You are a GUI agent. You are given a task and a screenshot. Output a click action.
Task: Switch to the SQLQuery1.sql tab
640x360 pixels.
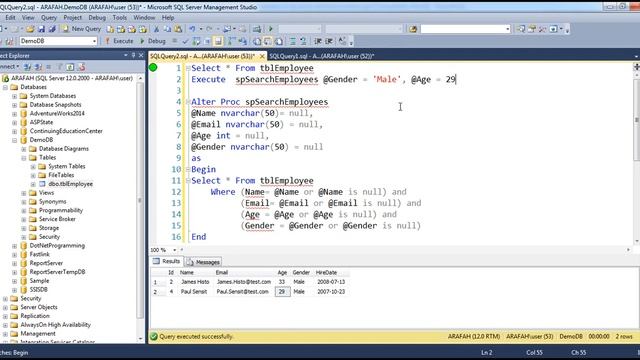pyautogui.click(x=322, y=56)
